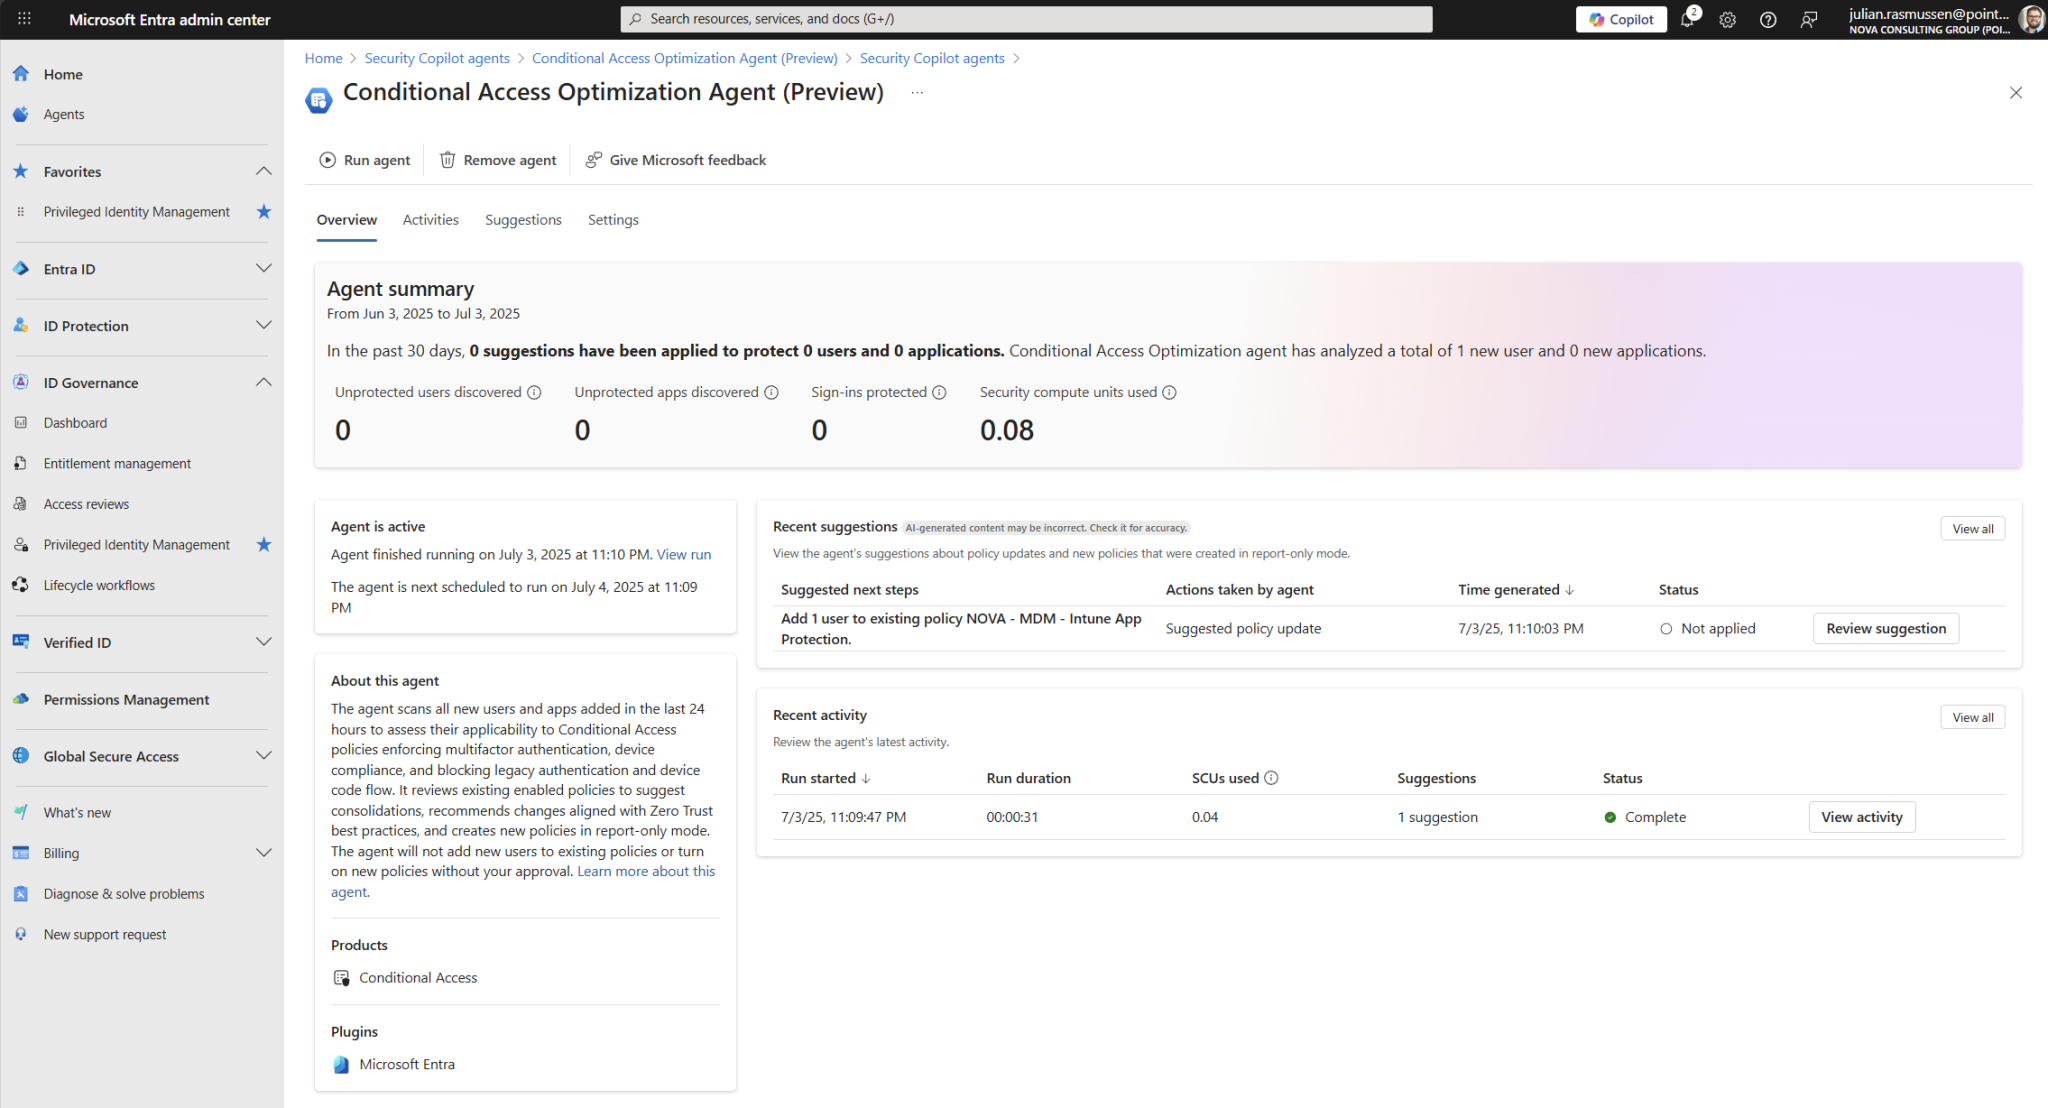
Task: Click the Remove agent trash icon
Action: coord(447,160)
